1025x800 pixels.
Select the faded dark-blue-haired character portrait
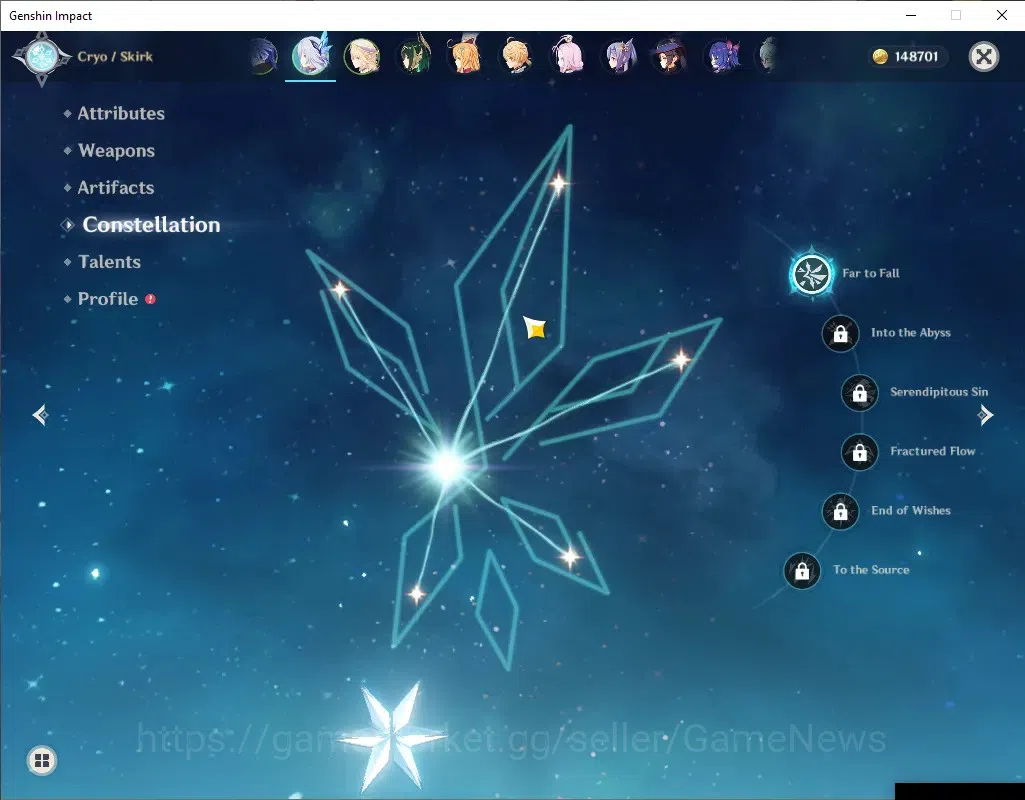[x=263, y=56]
